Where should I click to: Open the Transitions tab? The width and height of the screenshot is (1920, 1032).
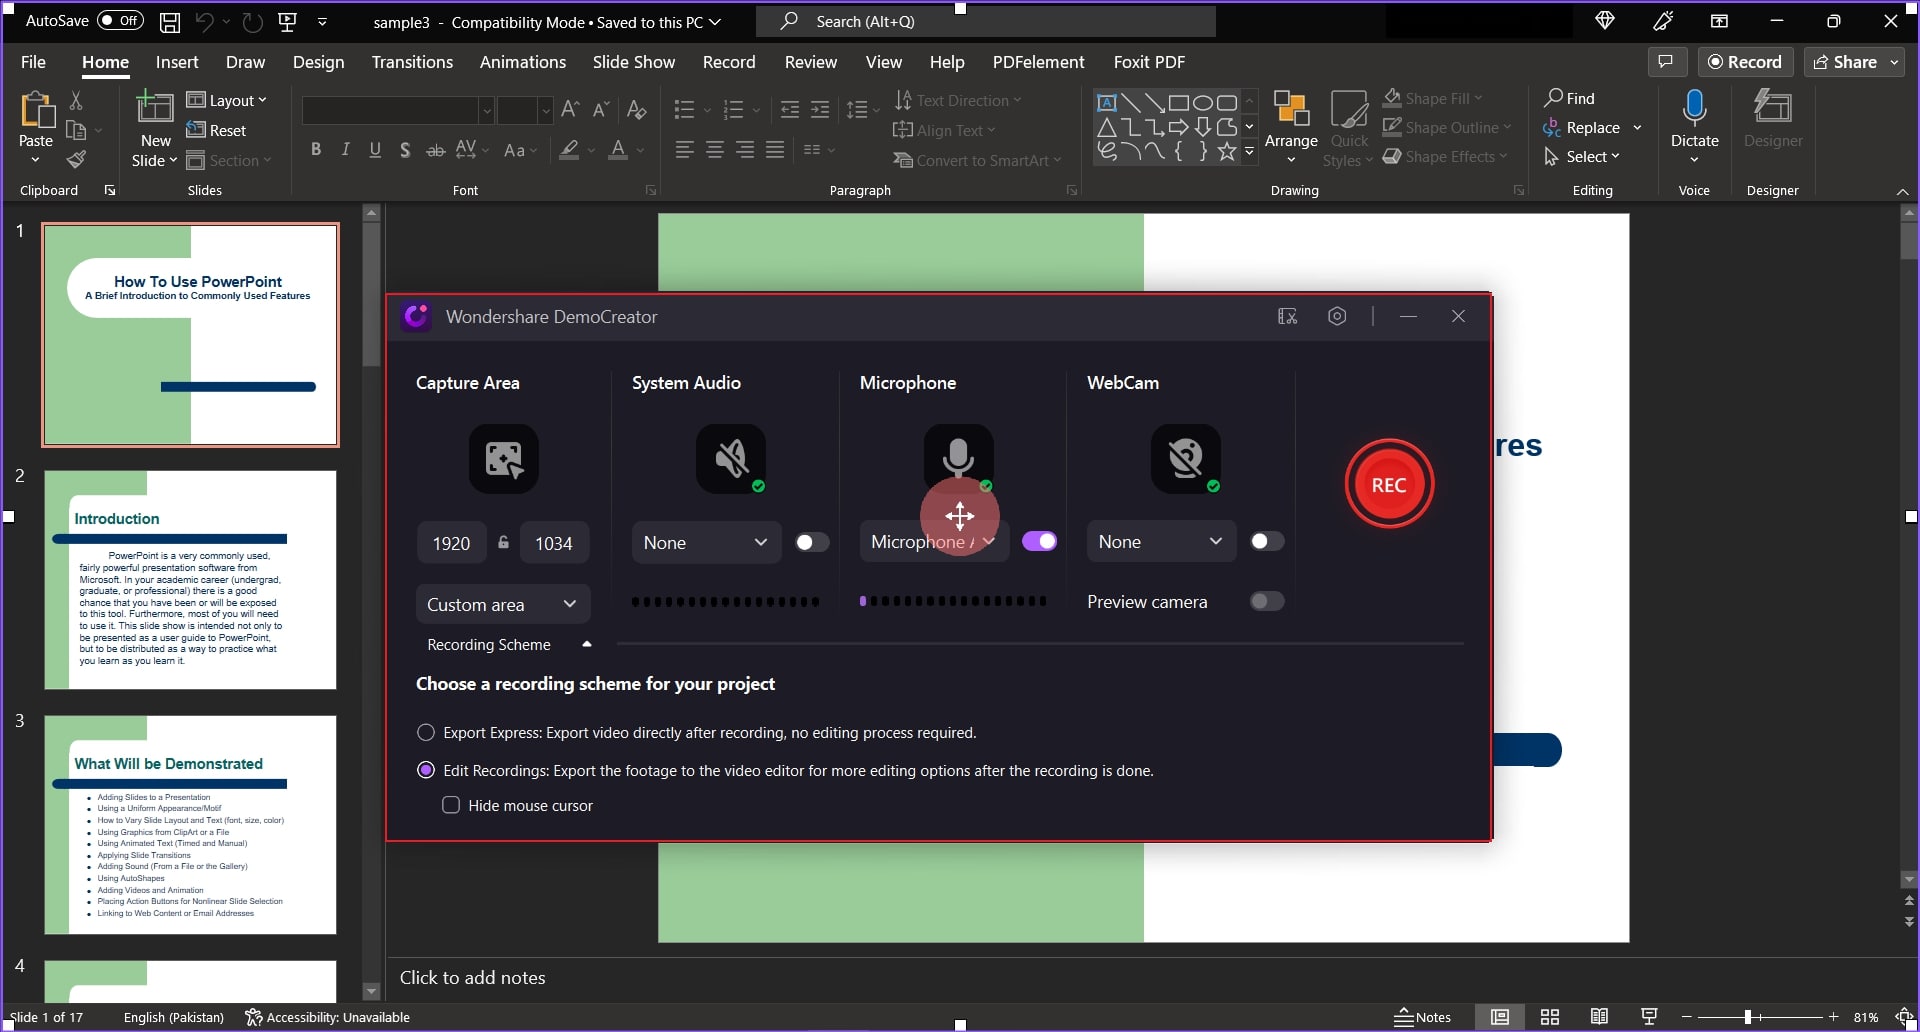[412, 62]
